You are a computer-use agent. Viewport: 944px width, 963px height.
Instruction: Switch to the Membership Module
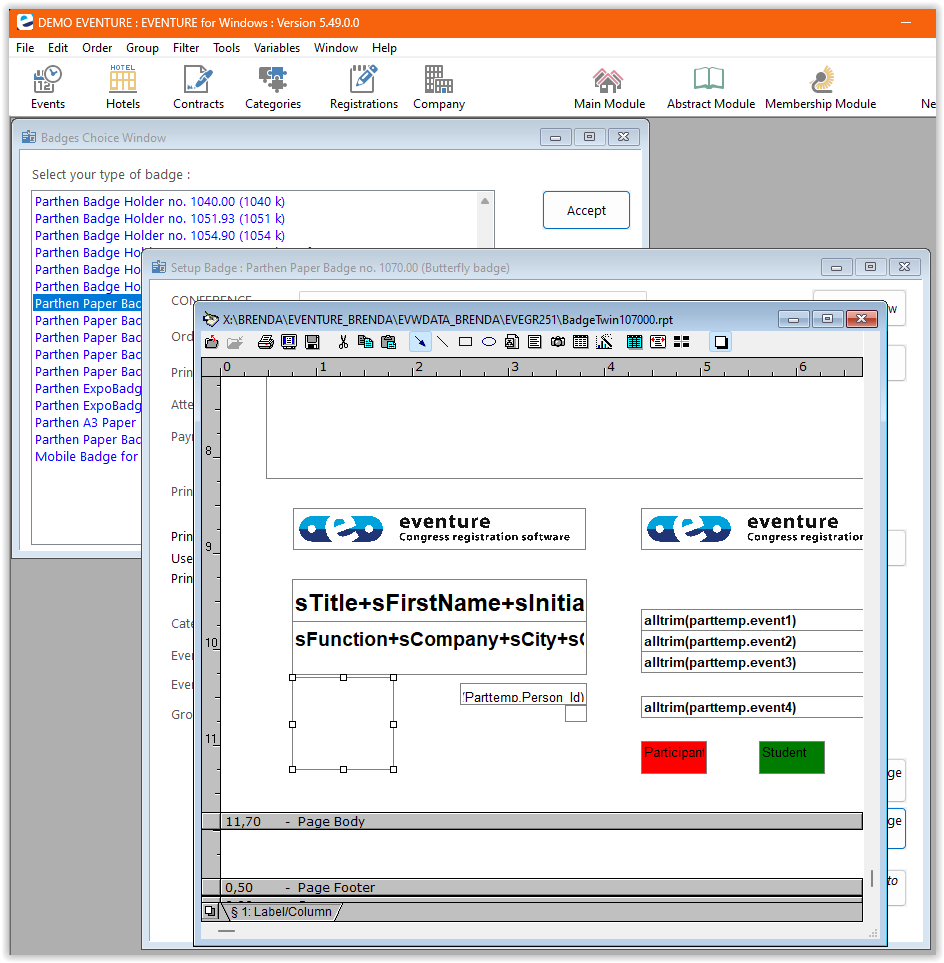point(821,87)
